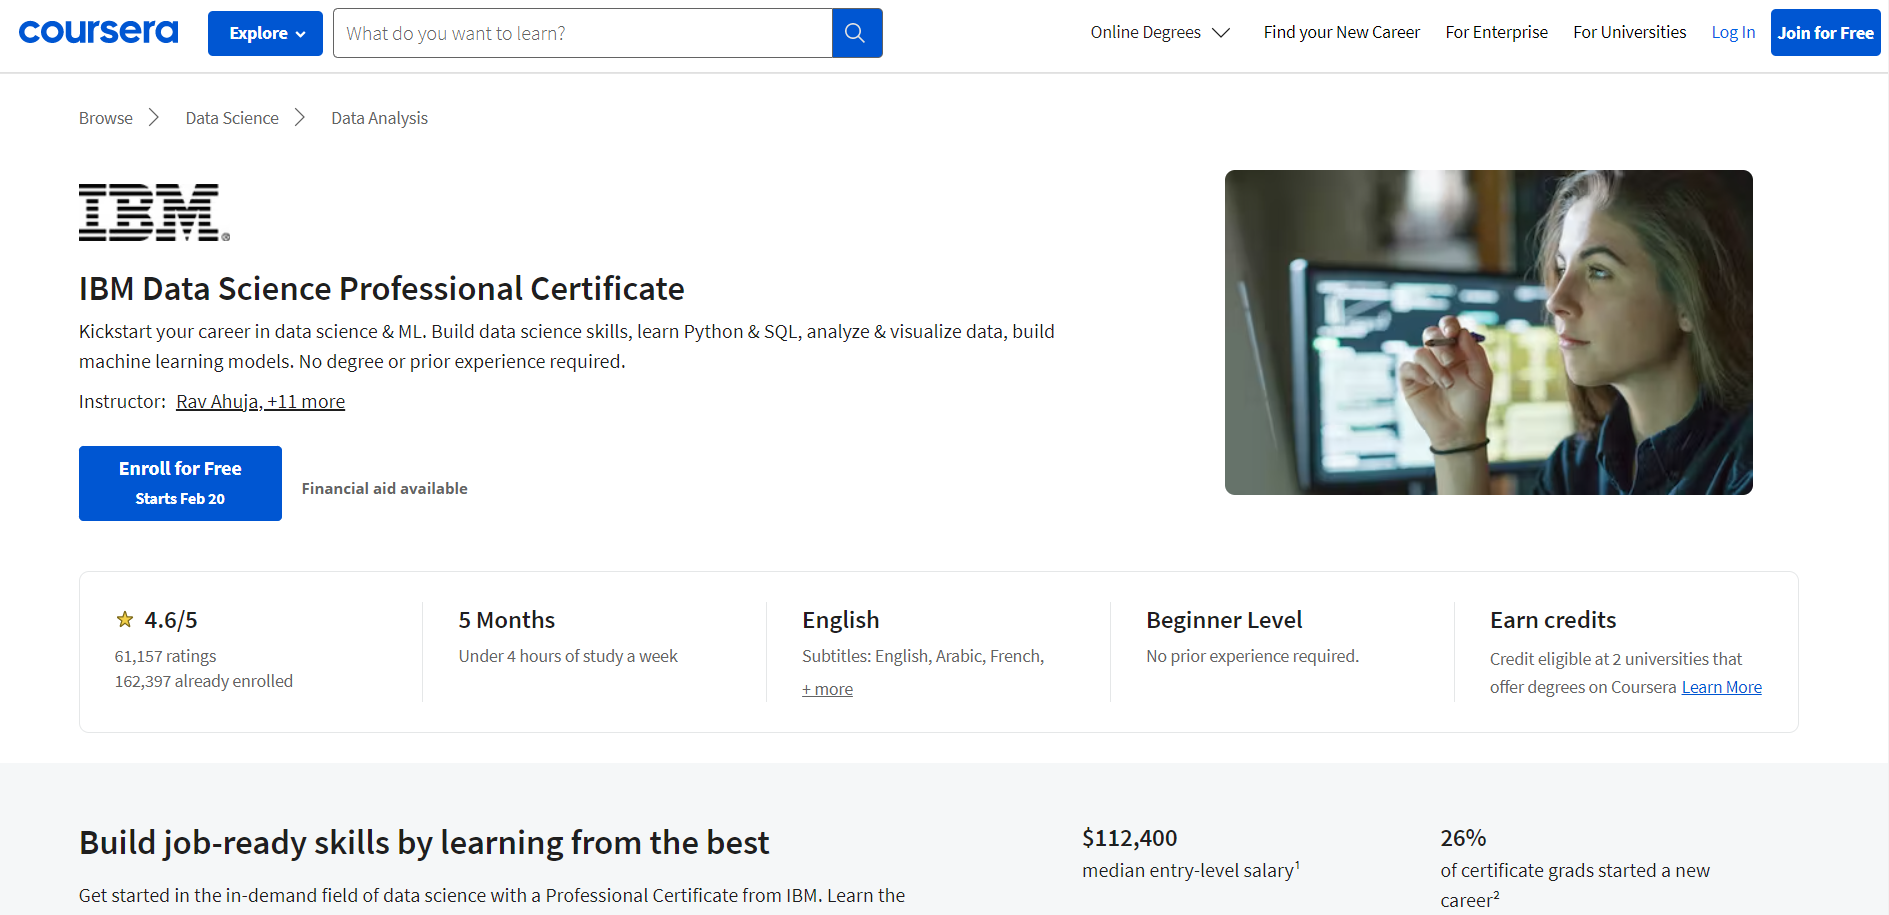Click 'Build job-ready skills' heading

click(x=424, y=842)
